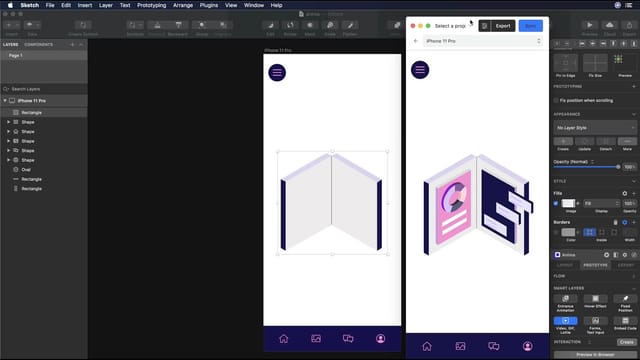Screen dimensions: 640x360
Task: Click profile icon in preview window bar
Action: (528, 346)
